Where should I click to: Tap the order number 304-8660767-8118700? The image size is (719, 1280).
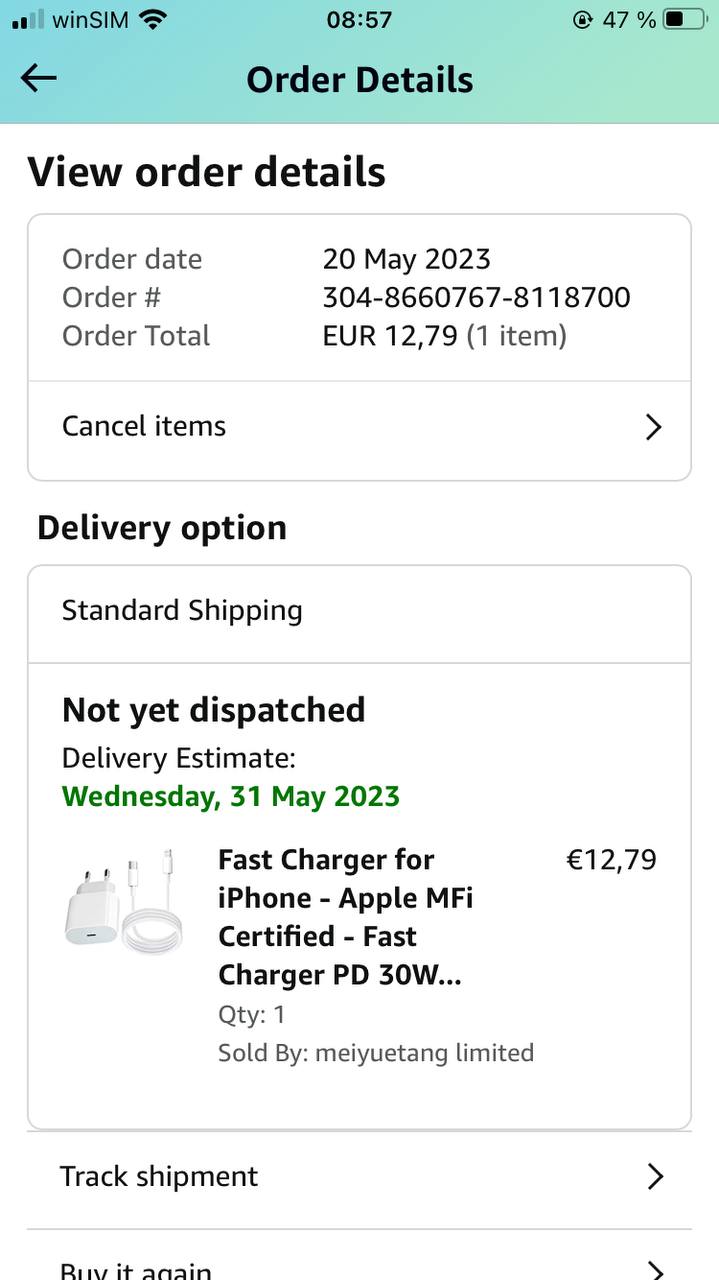(x=476, y=297)
